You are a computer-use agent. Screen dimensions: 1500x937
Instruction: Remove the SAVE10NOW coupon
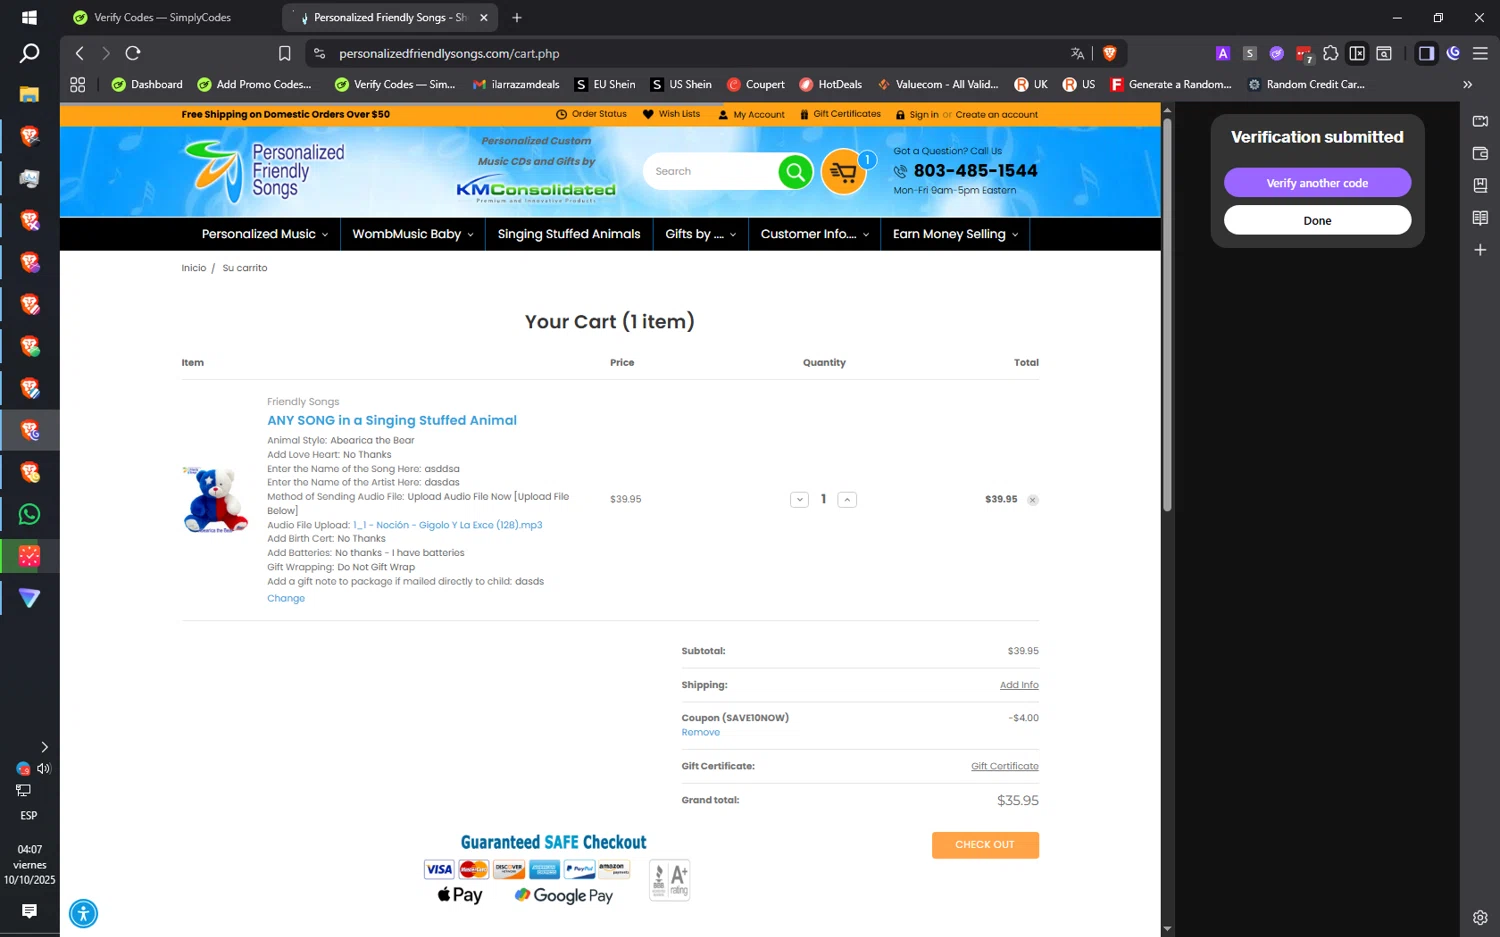tap(700, 733)
